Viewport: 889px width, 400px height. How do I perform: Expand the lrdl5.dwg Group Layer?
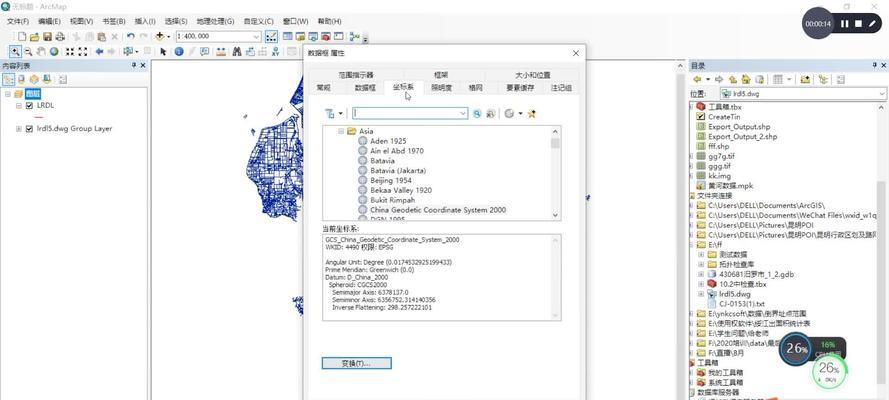coord(19,129)
